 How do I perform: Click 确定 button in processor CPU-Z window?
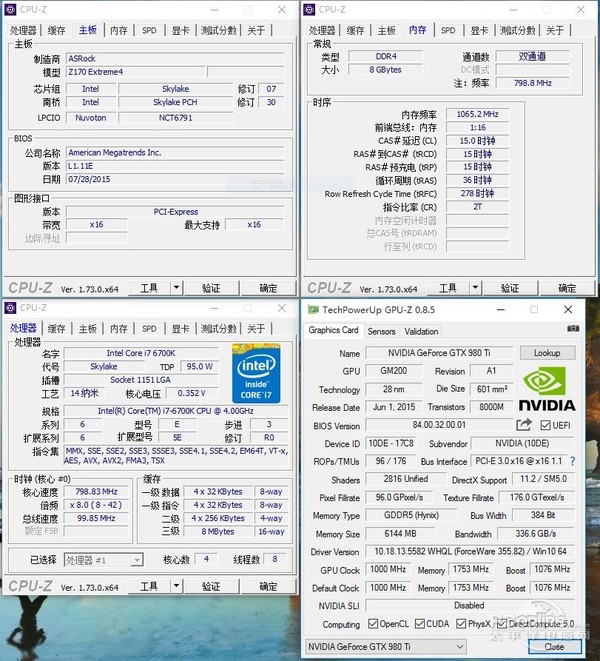pyautogui.click(x=268, y=586)
